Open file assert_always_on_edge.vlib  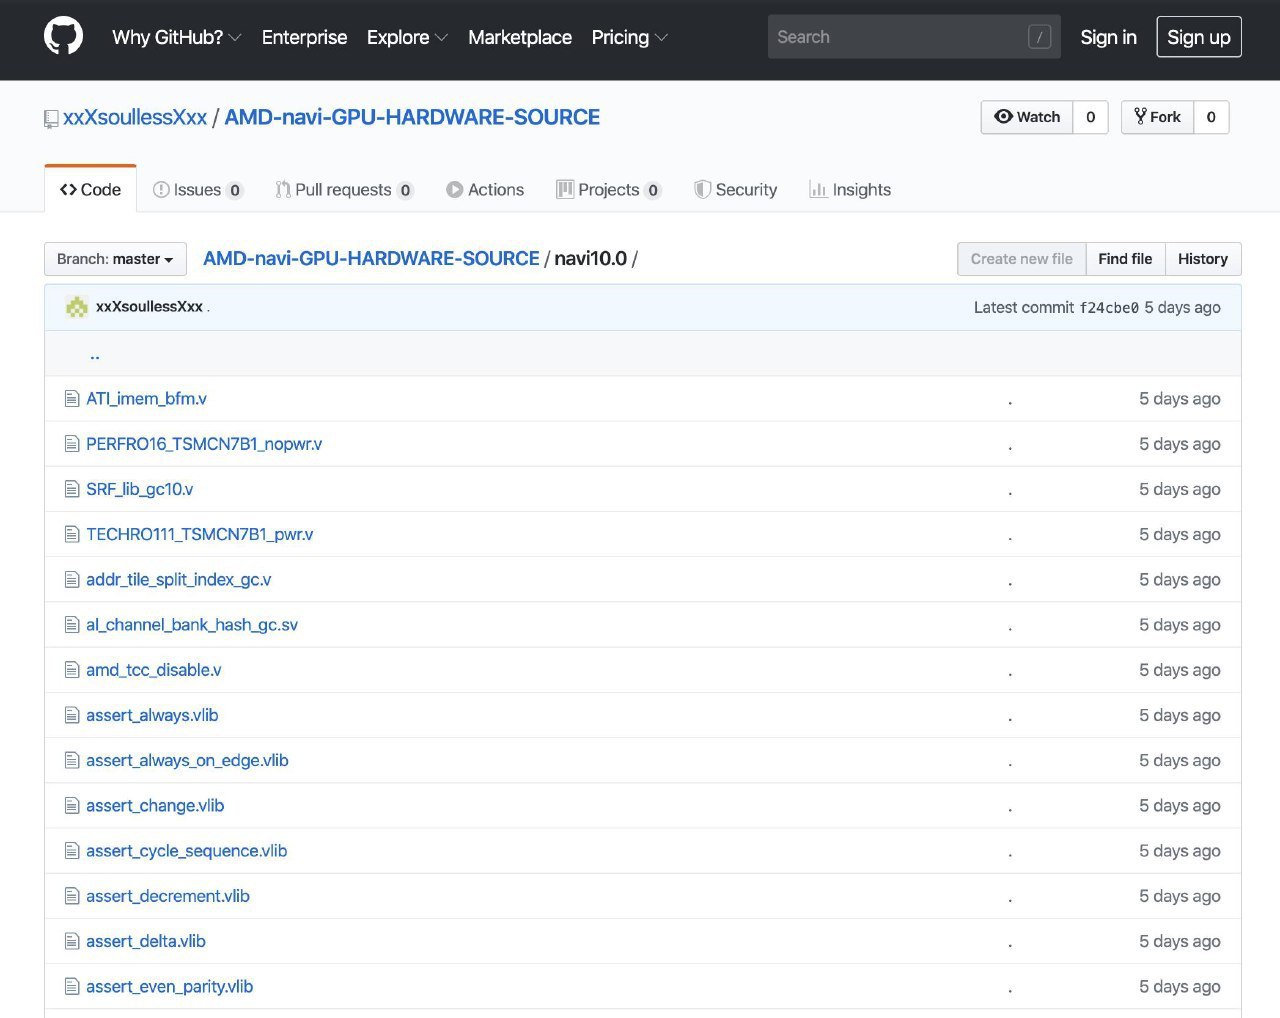click(x=187, y=760)
